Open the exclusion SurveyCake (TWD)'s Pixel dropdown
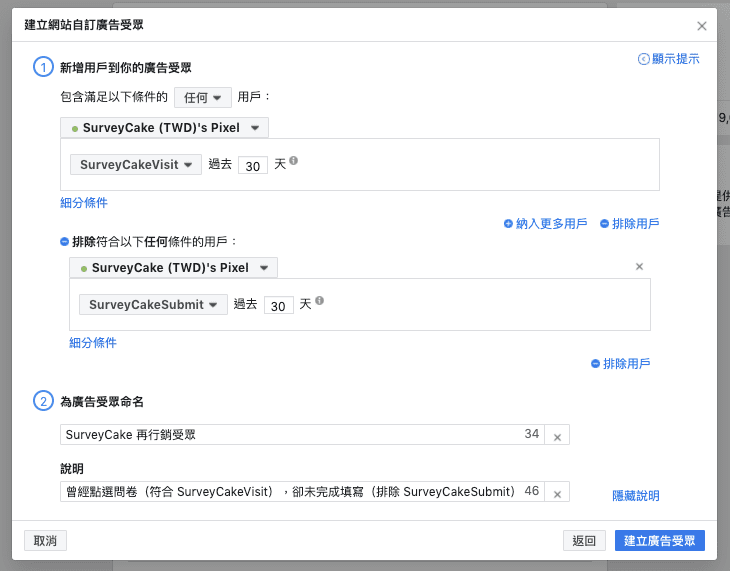Image resolution: width=730 pixels, height=571 pixels. coord(173,268)
